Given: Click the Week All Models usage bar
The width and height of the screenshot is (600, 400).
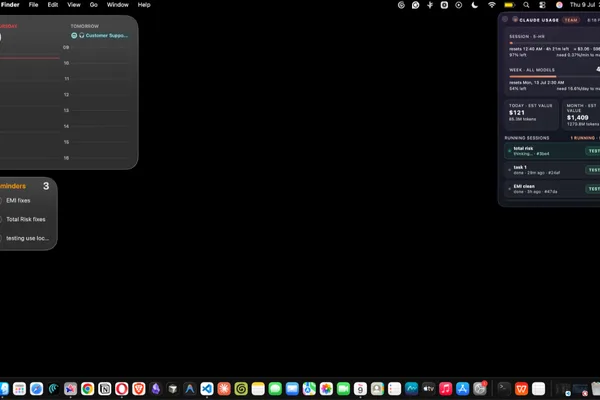Looking at the screenshot, I should pyautogui.click(x=554, y=77).
